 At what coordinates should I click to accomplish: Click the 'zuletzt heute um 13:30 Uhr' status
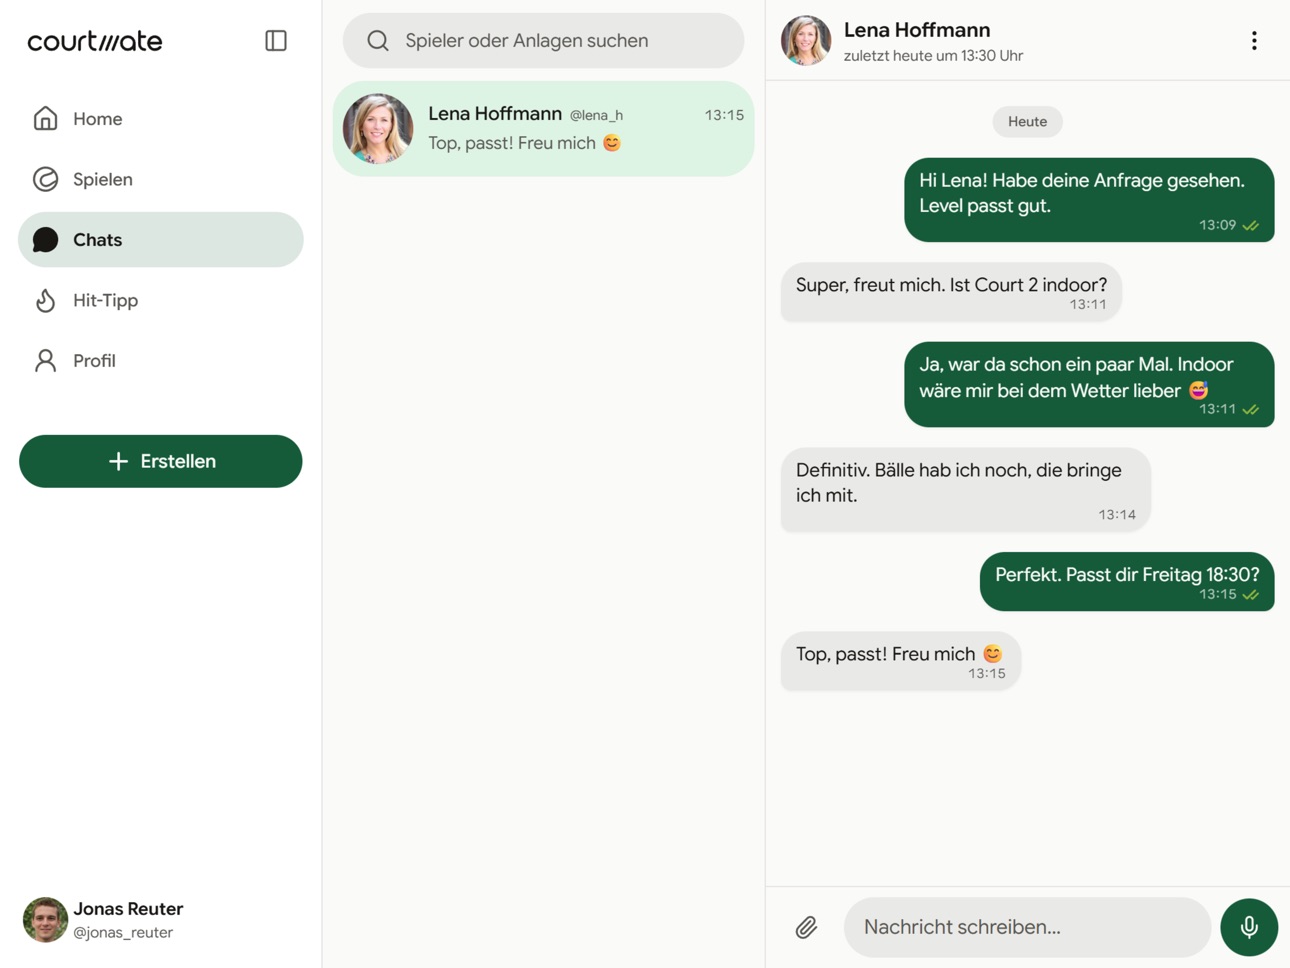click(x=933, y=56)
